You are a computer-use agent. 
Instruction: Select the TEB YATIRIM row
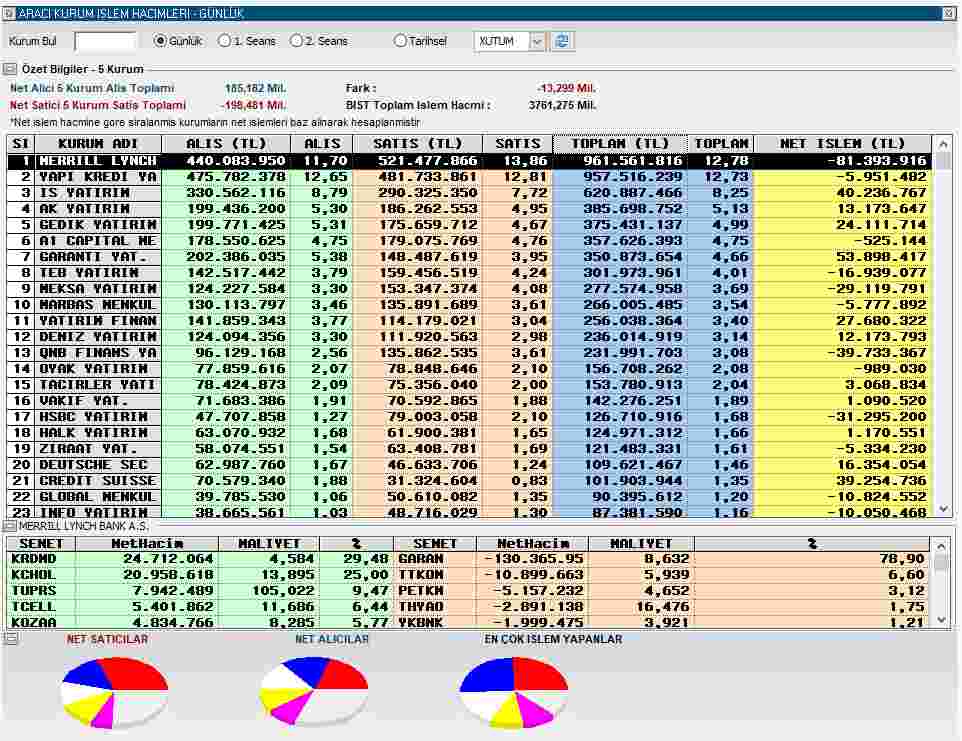(469, 272)
